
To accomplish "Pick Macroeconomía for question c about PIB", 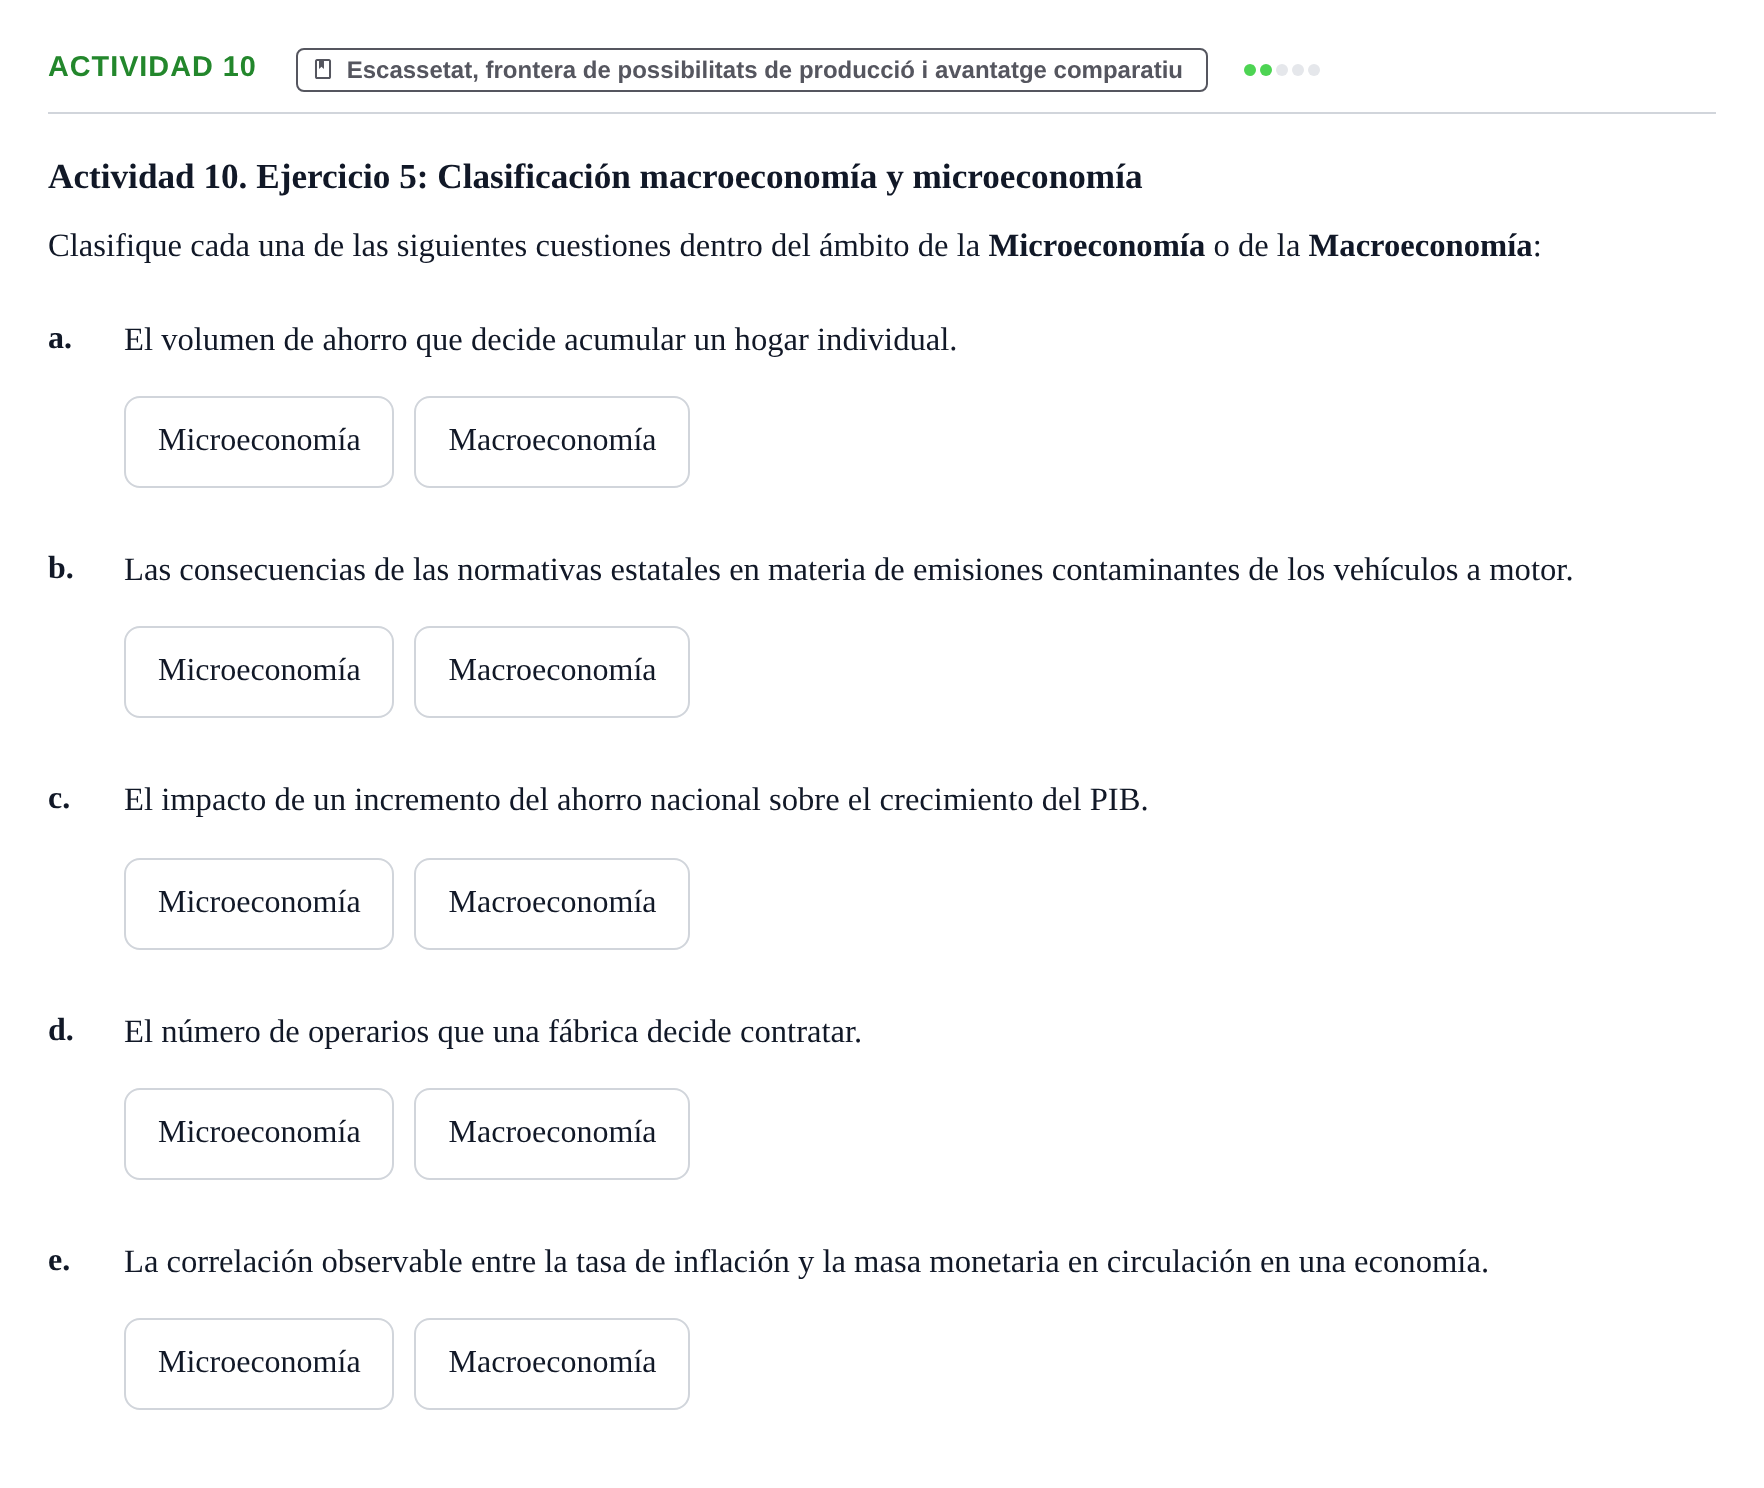I will (552, 904).
